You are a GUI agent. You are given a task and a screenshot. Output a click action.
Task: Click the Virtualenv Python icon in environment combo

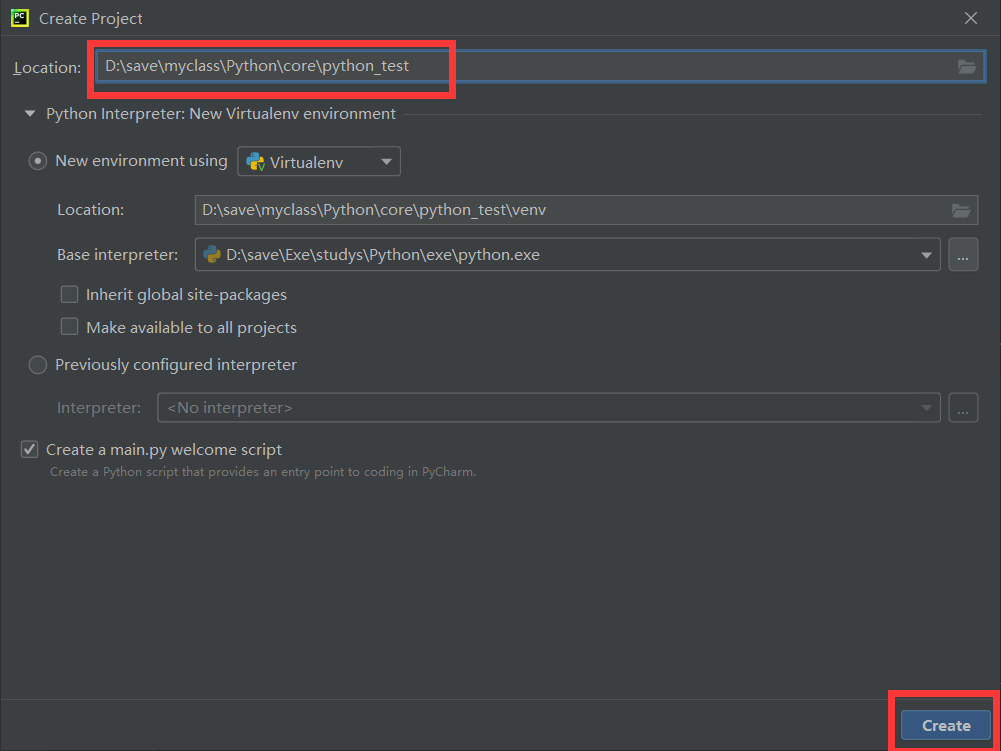255,162
